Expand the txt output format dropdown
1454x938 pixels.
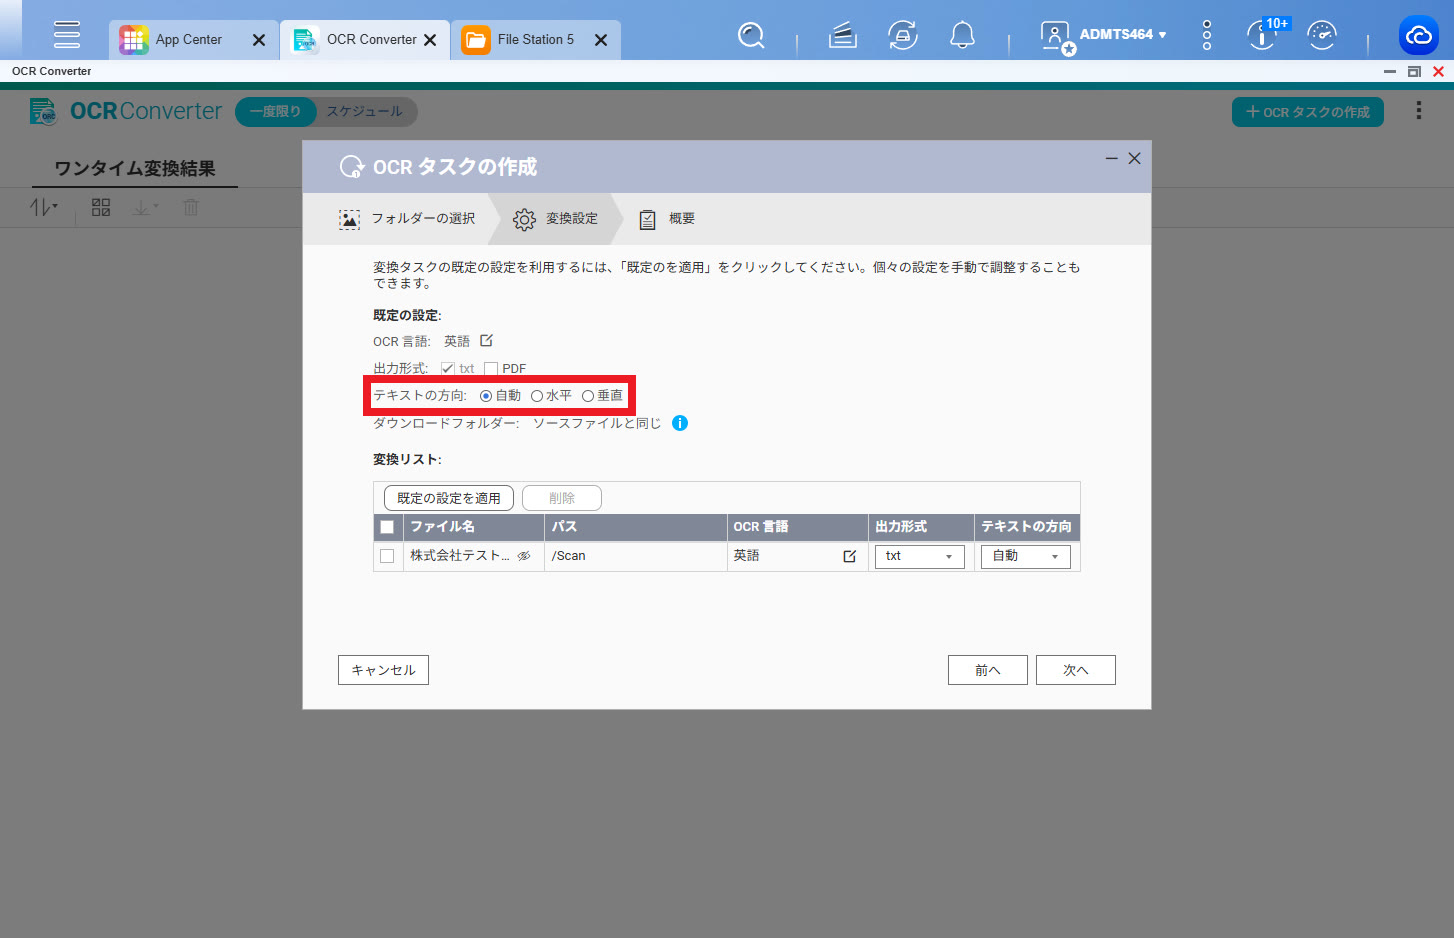[919, 556]
